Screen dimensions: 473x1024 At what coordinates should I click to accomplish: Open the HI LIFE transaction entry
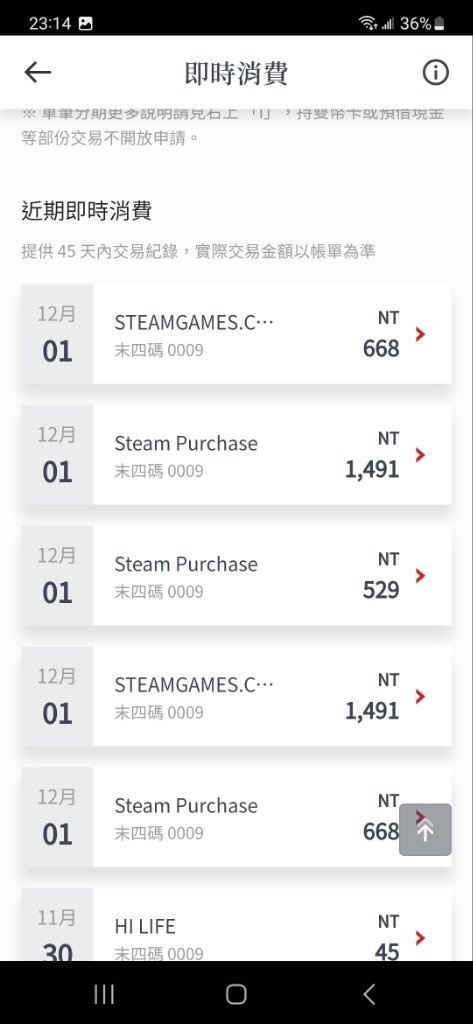click(236, 924)
